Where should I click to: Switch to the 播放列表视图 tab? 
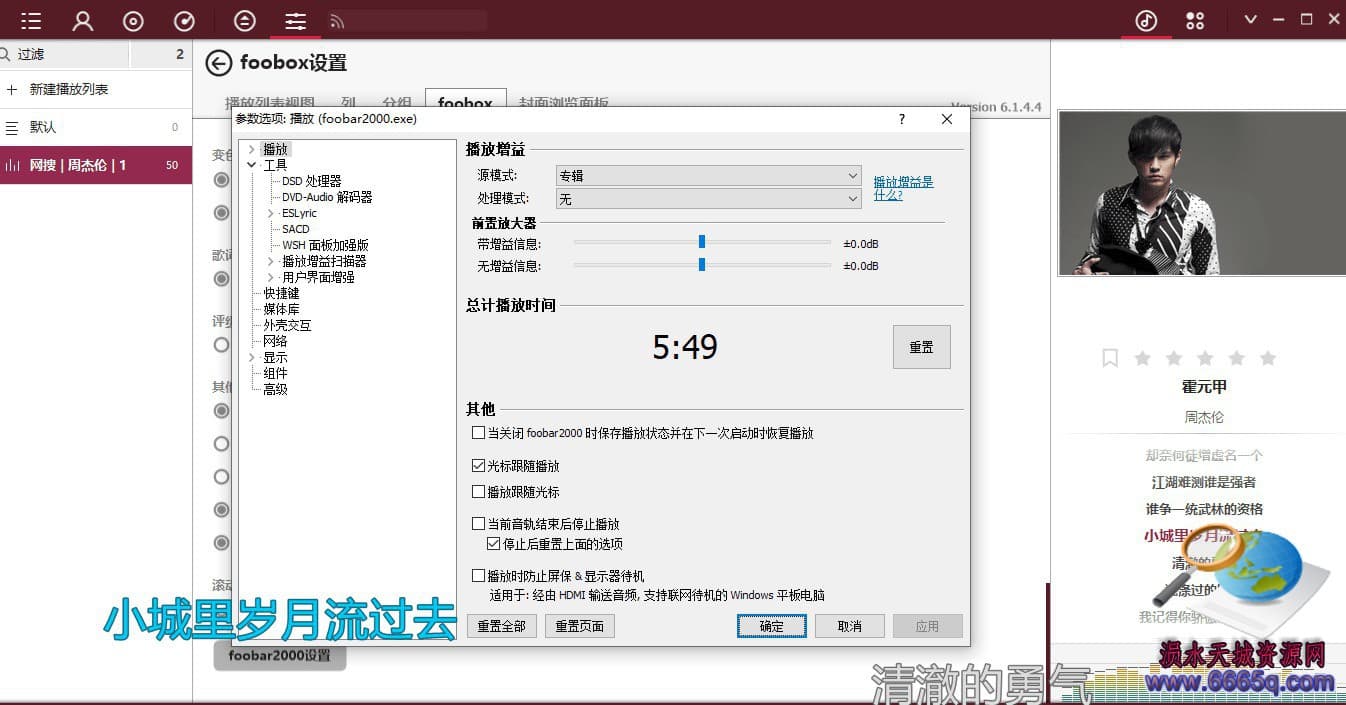pyautogui.click(x=270, y=102)
